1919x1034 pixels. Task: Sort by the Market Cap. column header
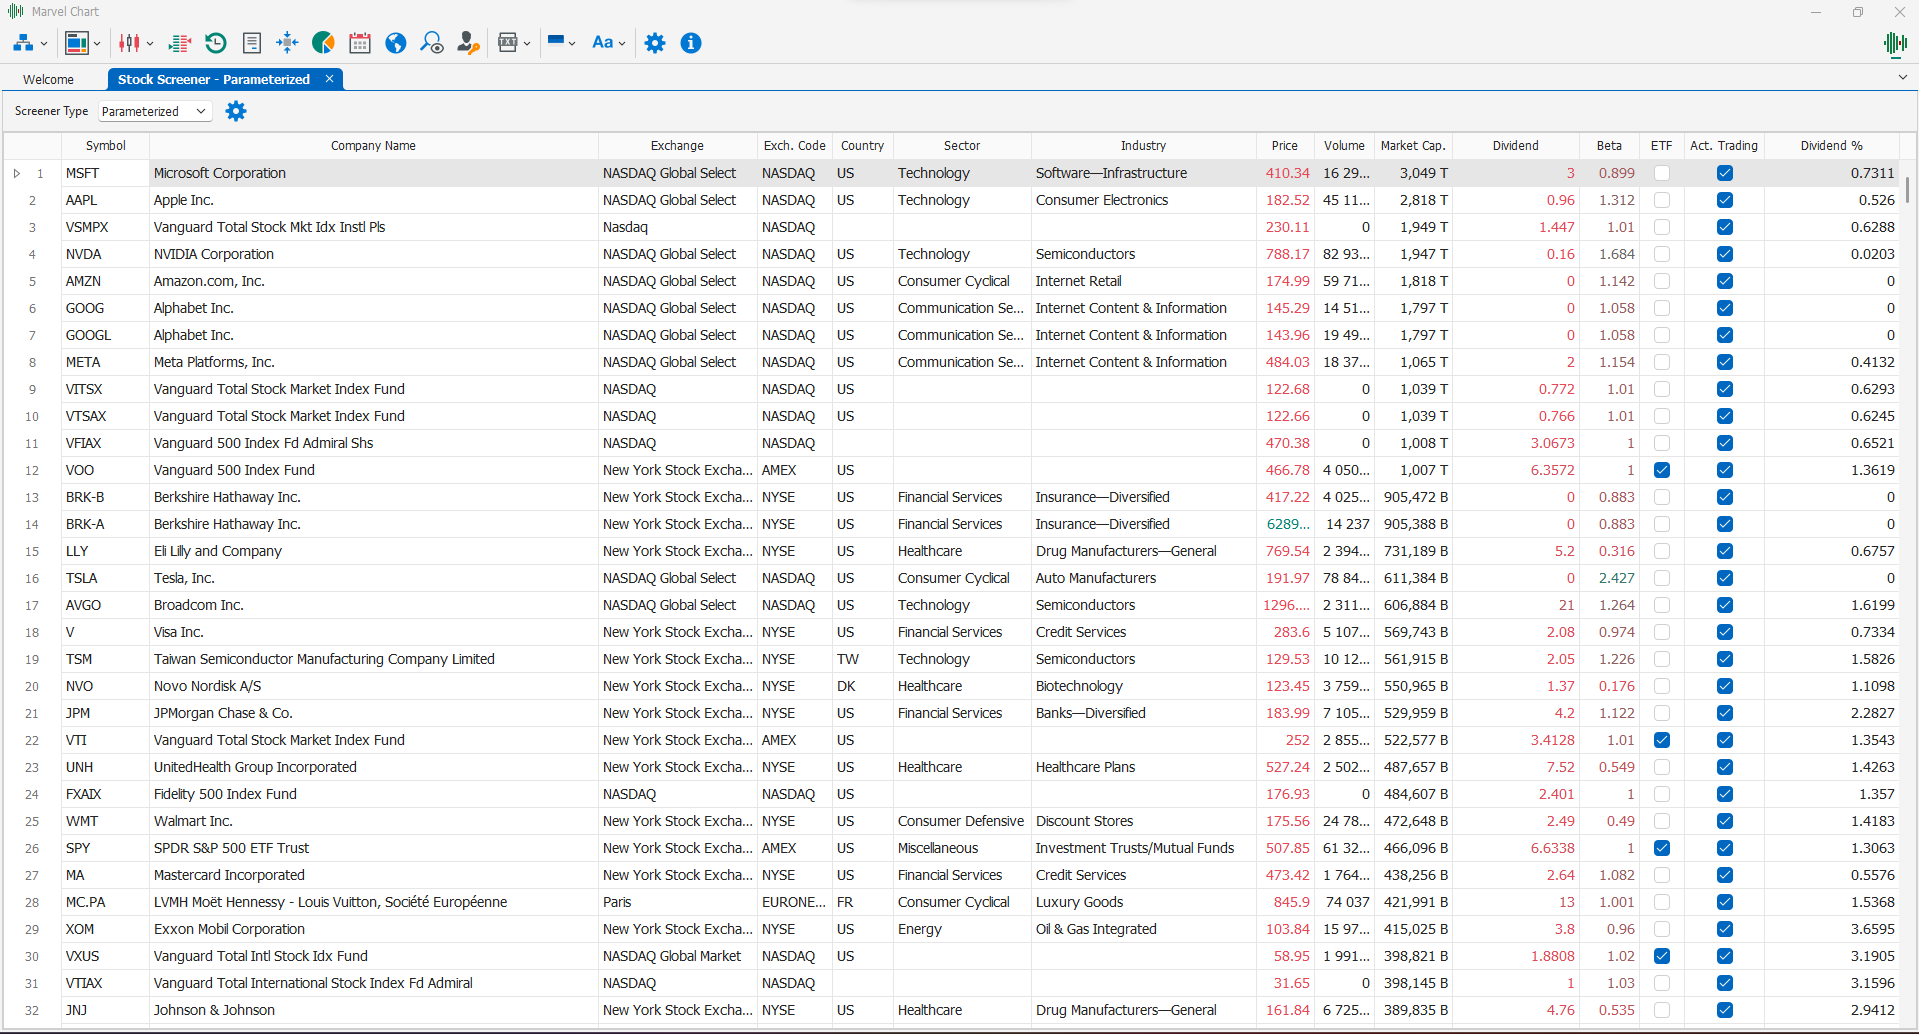[1412, 145]
